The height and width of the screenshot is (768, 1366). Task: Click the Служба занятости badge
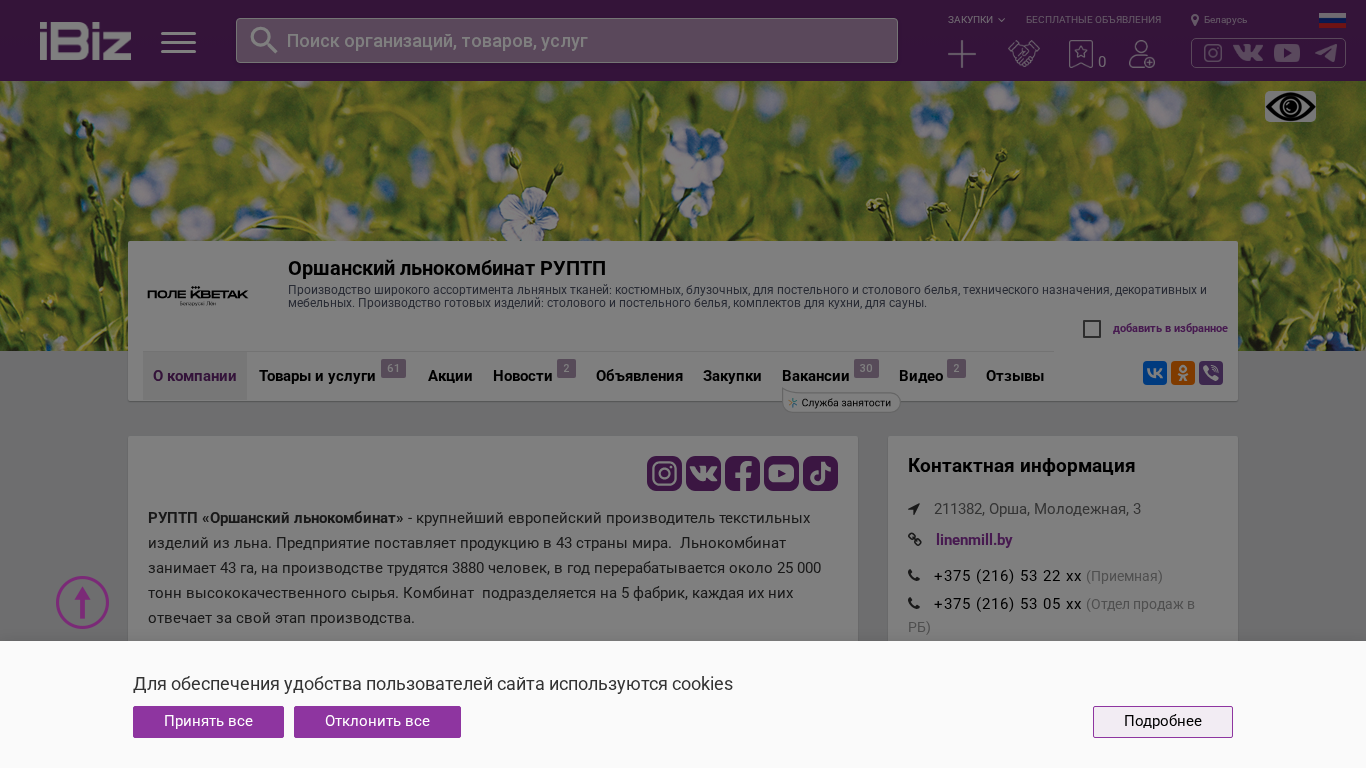coord(841,403)
